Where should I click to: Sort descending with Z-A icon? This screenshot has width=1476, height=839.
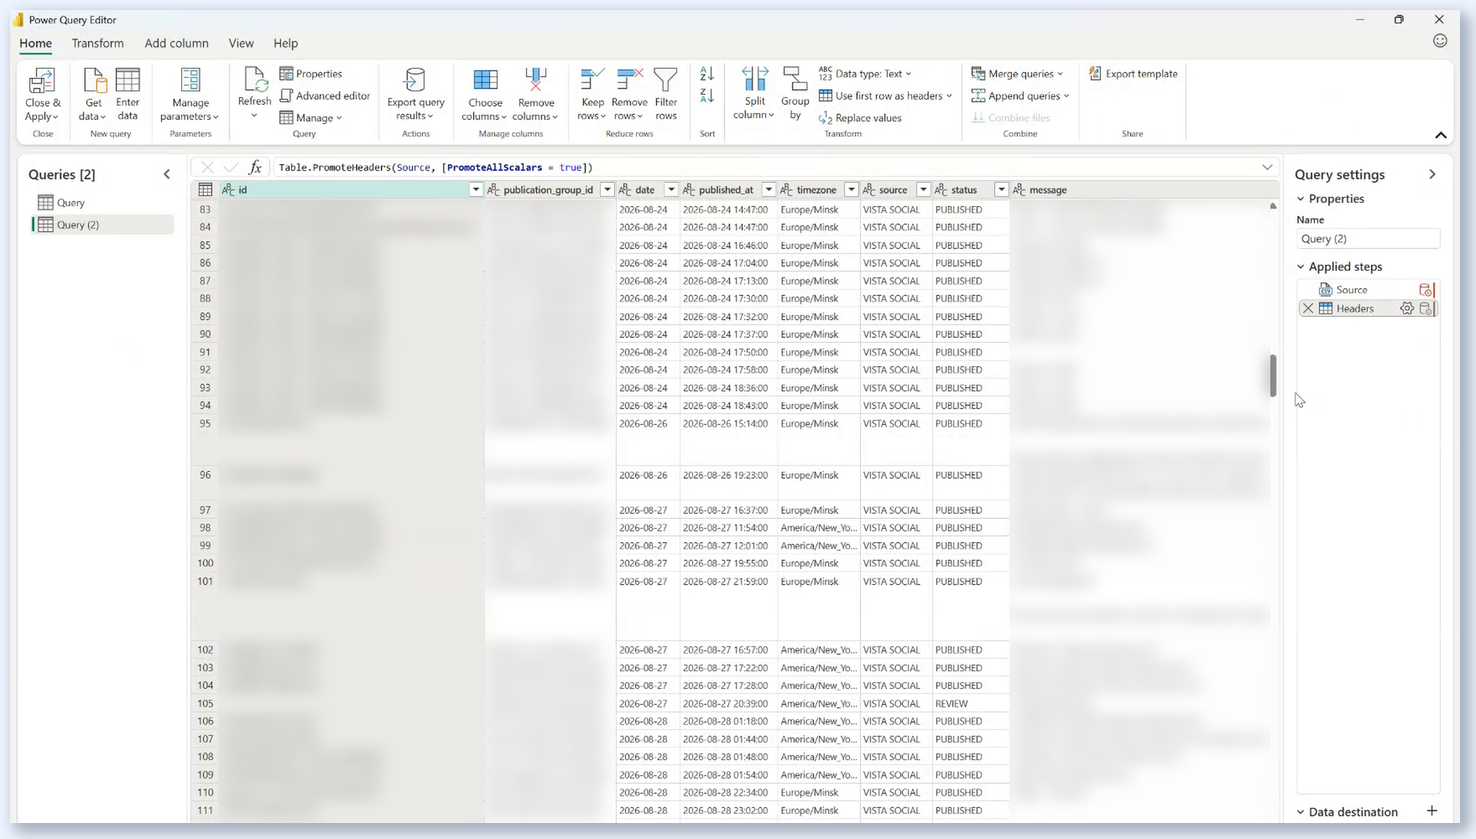click(707, 96)
